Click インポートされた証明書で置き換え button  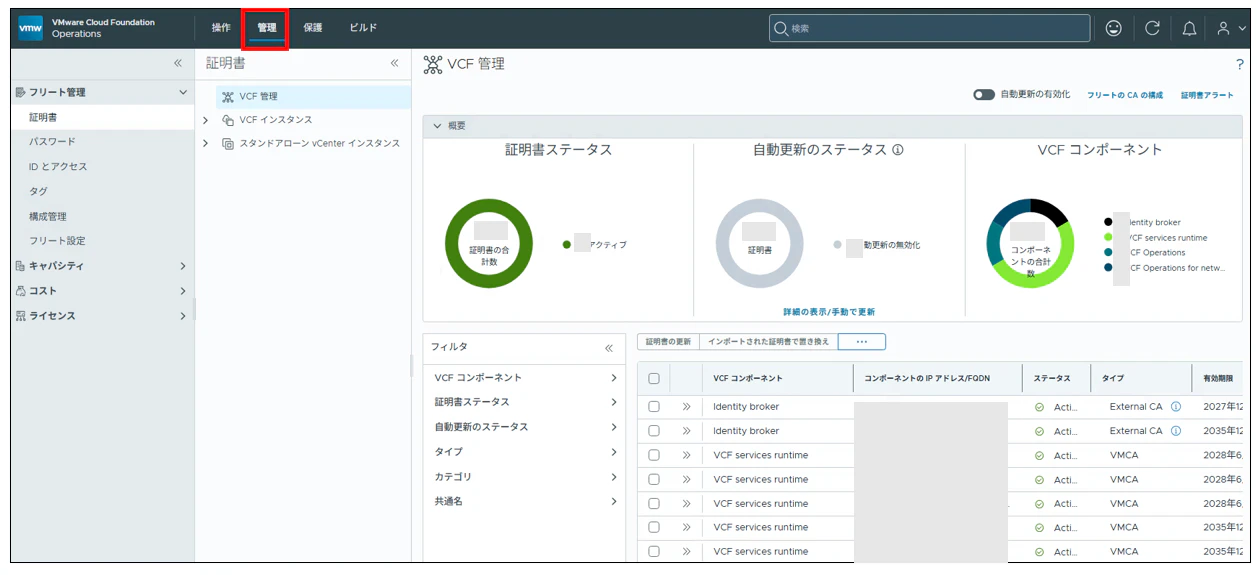pyautogui.click(x=769, y=342)
